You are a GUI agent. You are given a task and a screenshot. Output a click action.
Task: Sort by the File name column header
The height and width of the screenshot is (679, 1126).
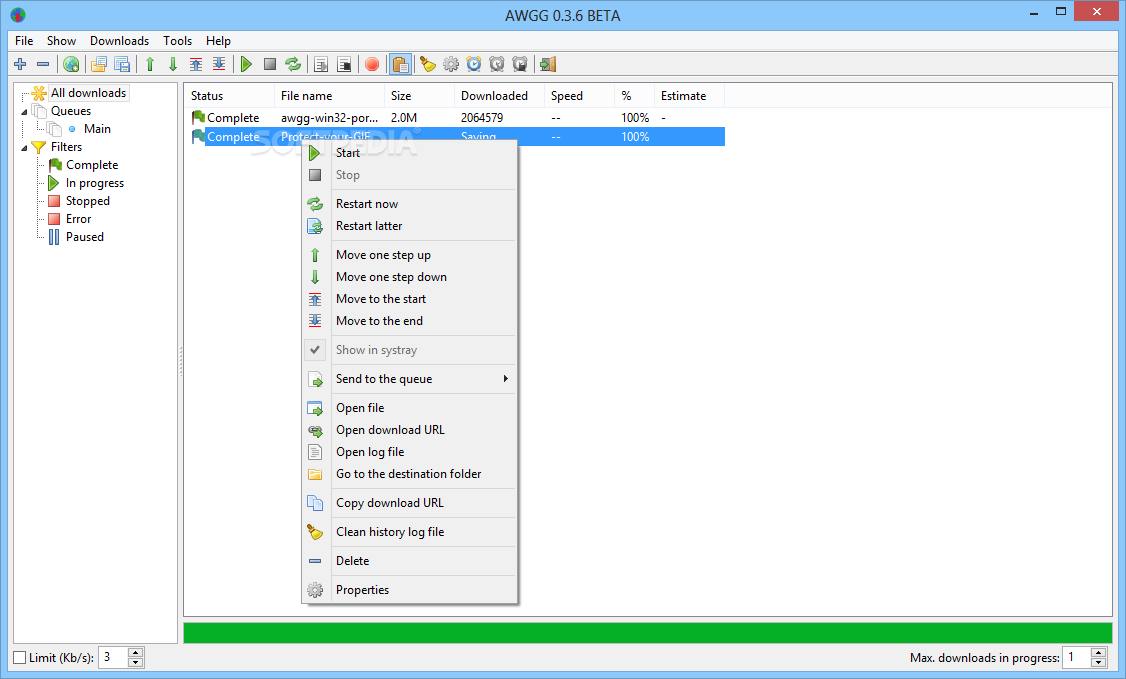(329, 95)
